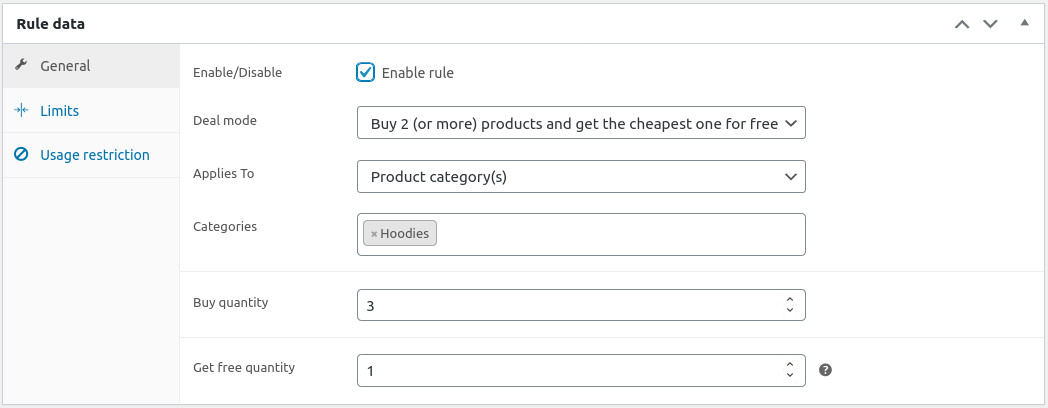Uncheck the Enable rule checkbox
Viewport: 1048px width, 408px height.
click(x=366, y=72)
